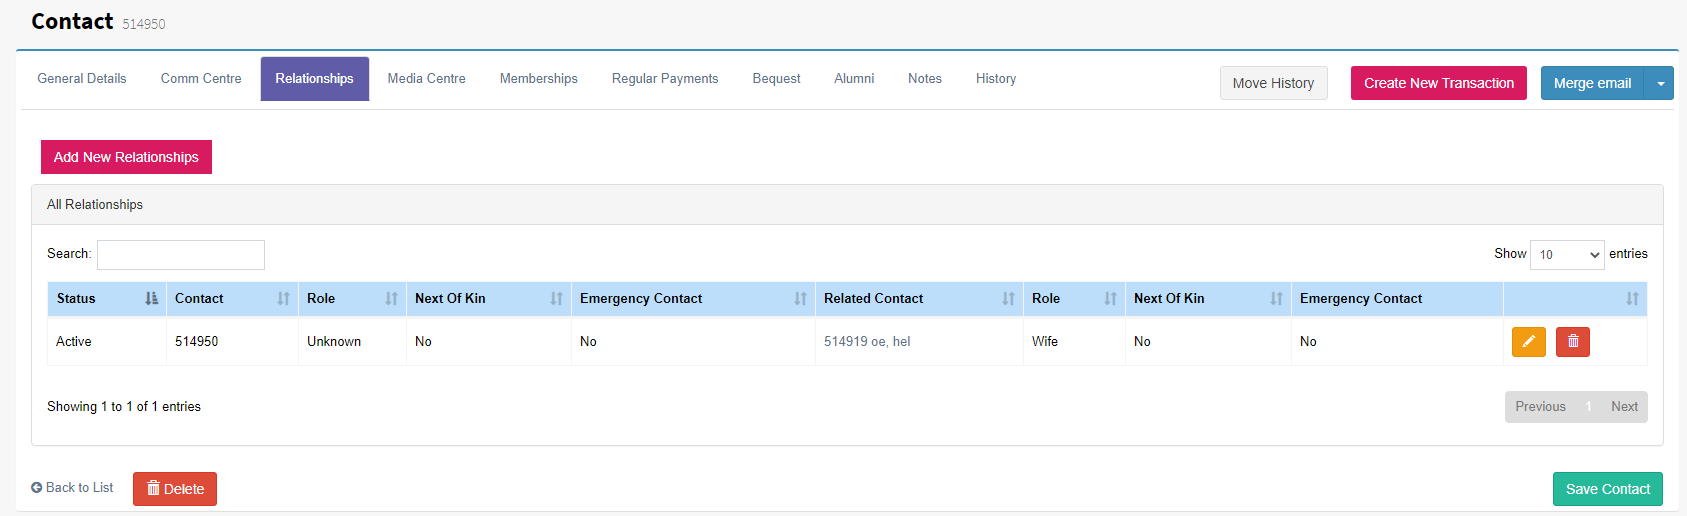This screenshot has width=1687, height=516.
Task: Click the Next pagination button
Action: point(1624,407)
